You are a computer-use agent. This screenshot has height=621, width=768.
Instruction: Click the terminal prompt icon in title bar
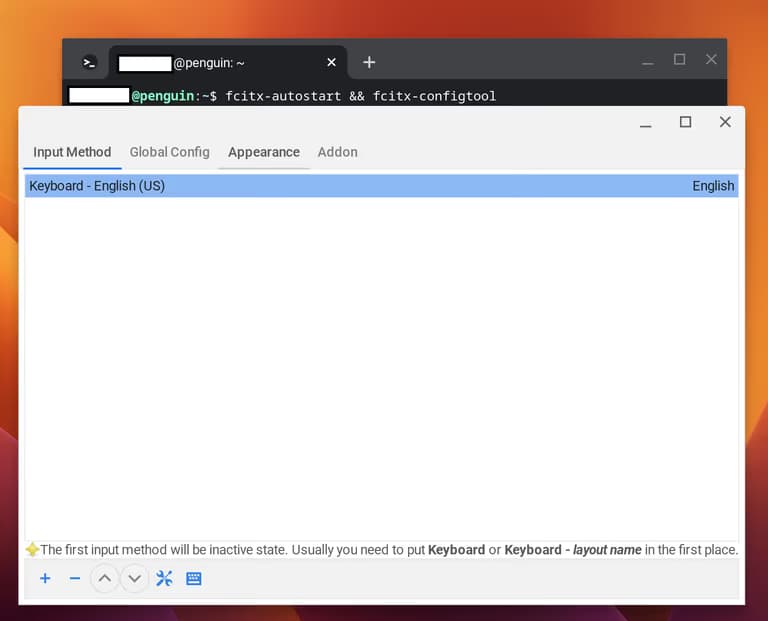click(89, 62)
